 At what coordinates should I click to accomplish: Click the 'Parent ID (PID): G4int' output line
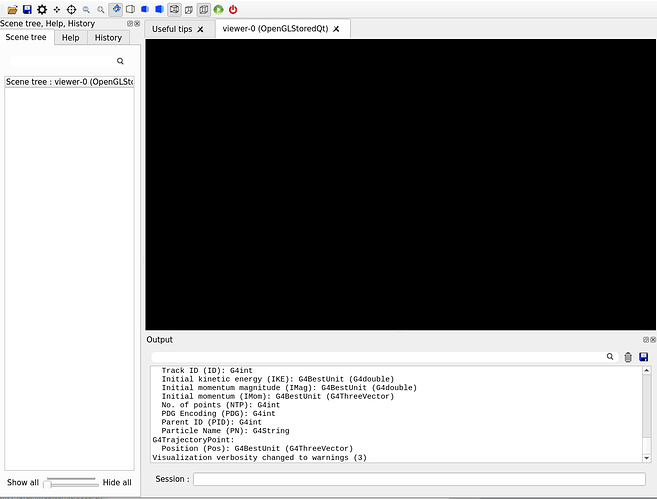point(212,422)
